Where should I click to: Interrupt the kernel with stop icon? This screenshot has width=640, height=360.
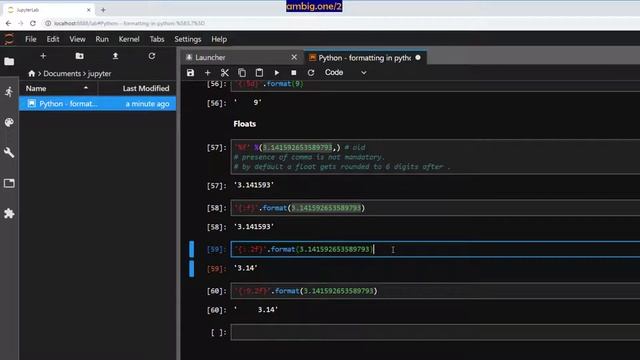point(293,73)
